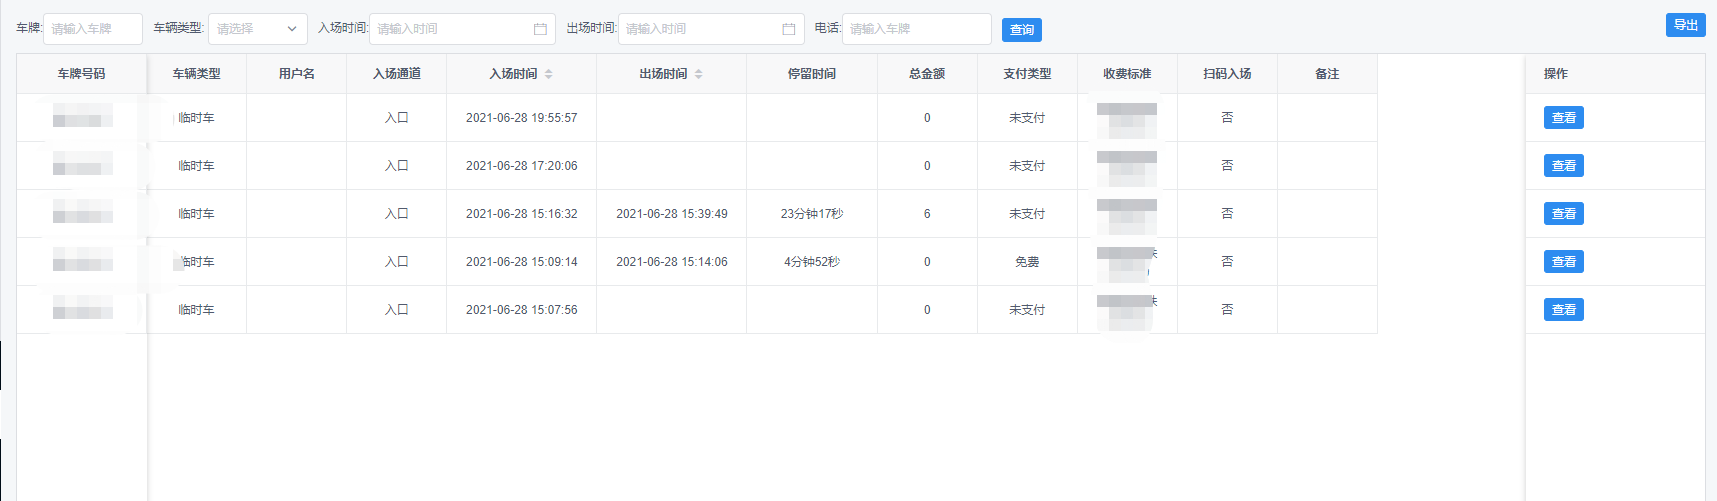Viewport: 1717px width, 501px height.
Task: Click the calendar icon in 入场时间 field
Action: tap(540, 29)
